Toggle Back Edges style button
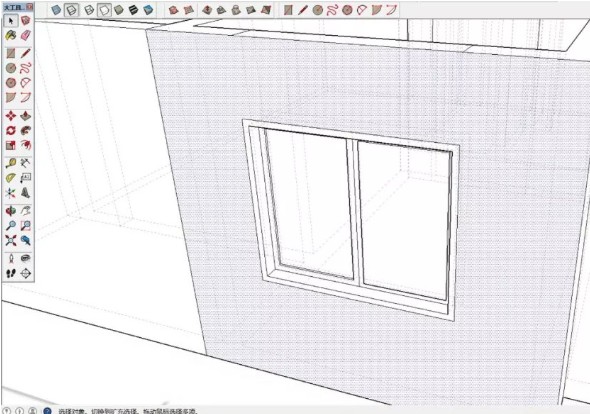590x414 pixels. (x=71, y=10)
